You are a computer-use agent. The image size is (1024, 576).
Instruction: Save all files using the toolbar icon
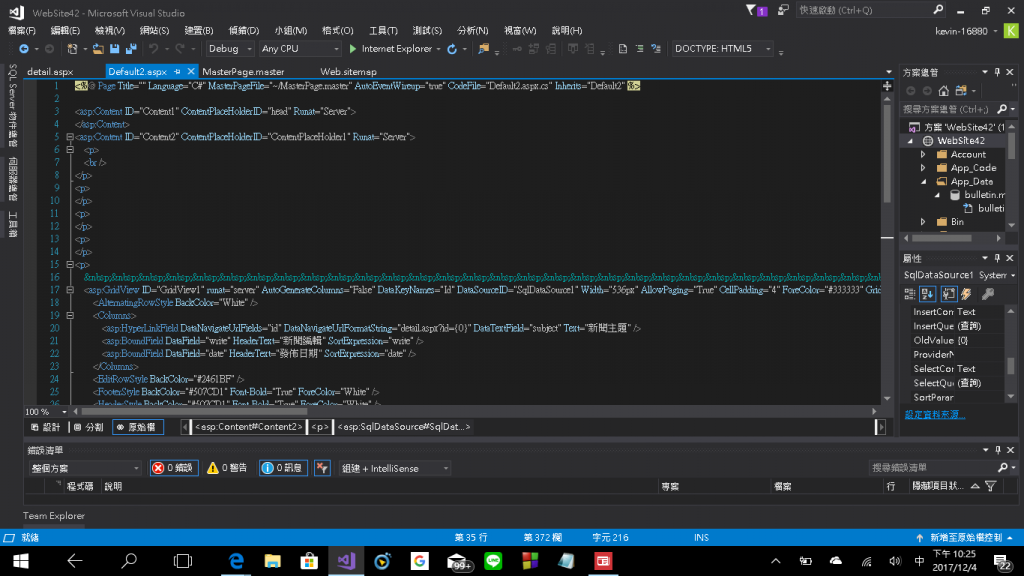point(131,49)
